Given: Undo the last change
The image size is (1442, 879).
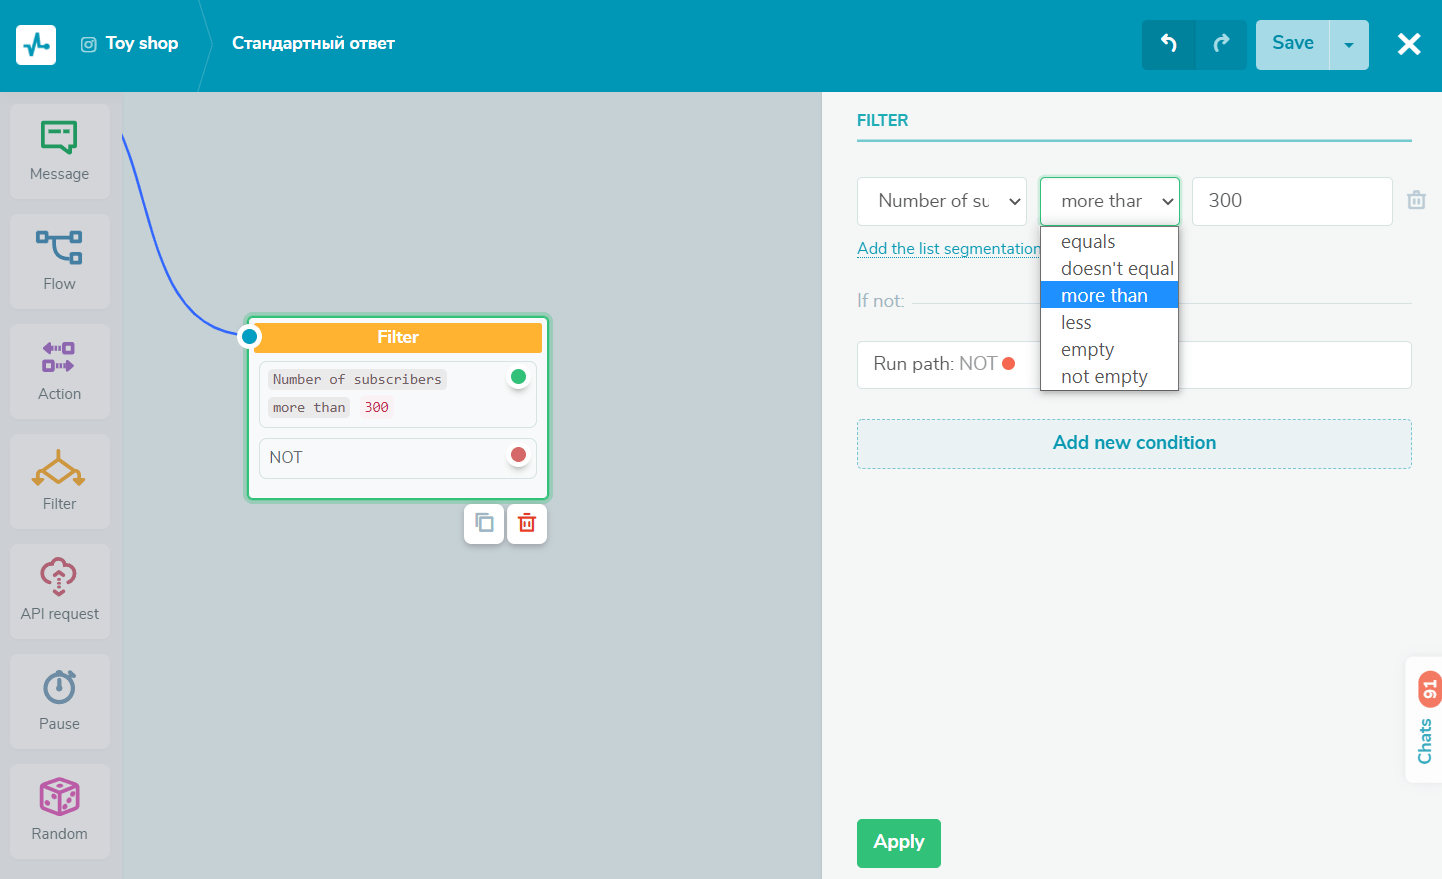Looking at the screenshot, I should point(1168,44).
